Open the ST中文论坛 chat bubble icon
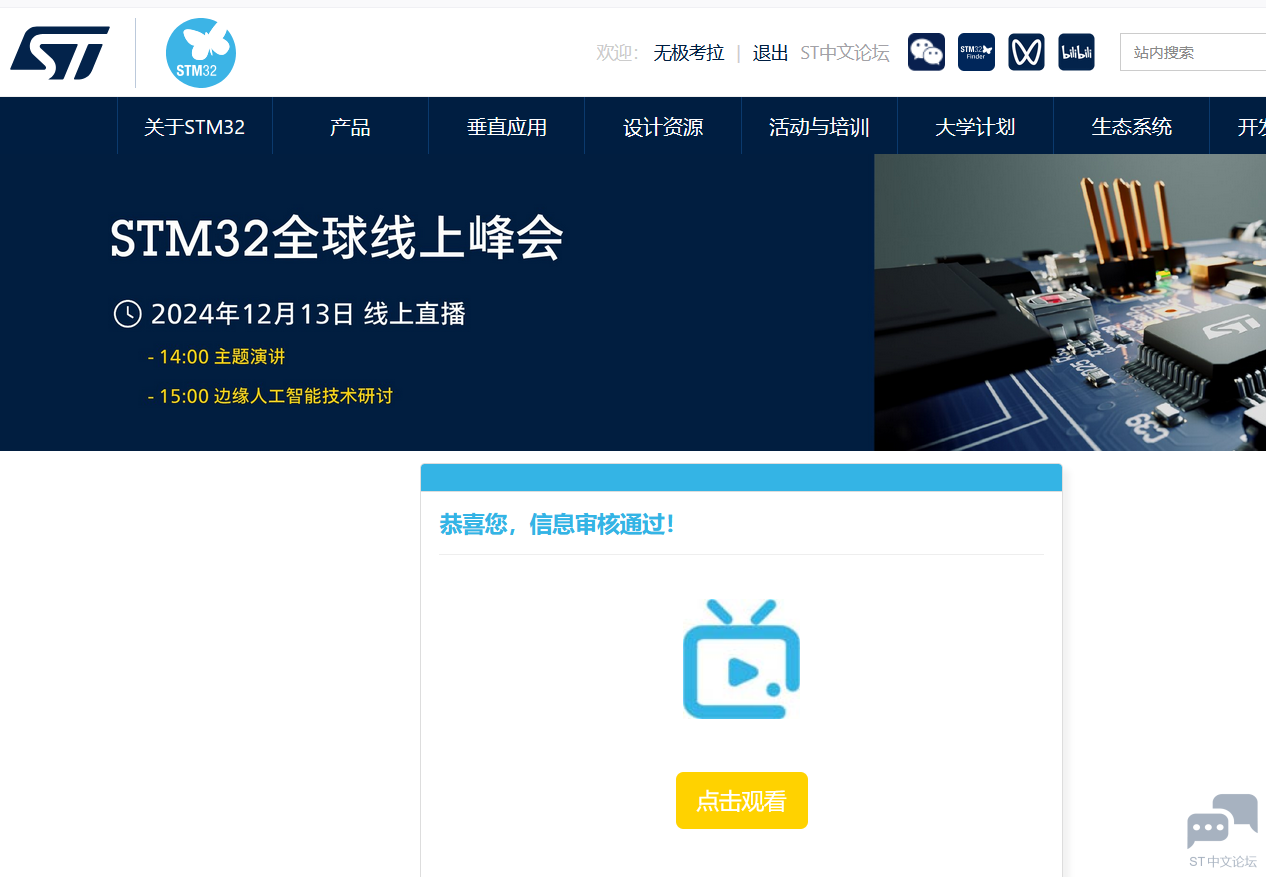1266x877 pixels. coord(1222,830)
